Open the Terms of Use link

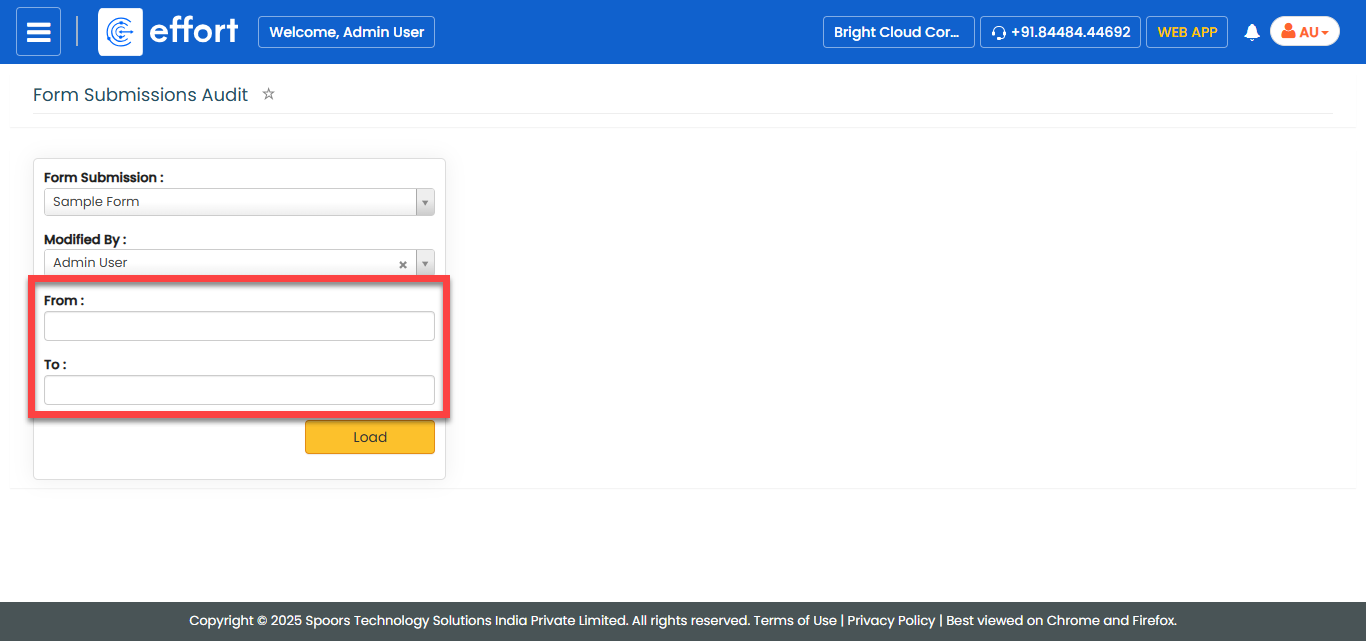tap(794, 620)
